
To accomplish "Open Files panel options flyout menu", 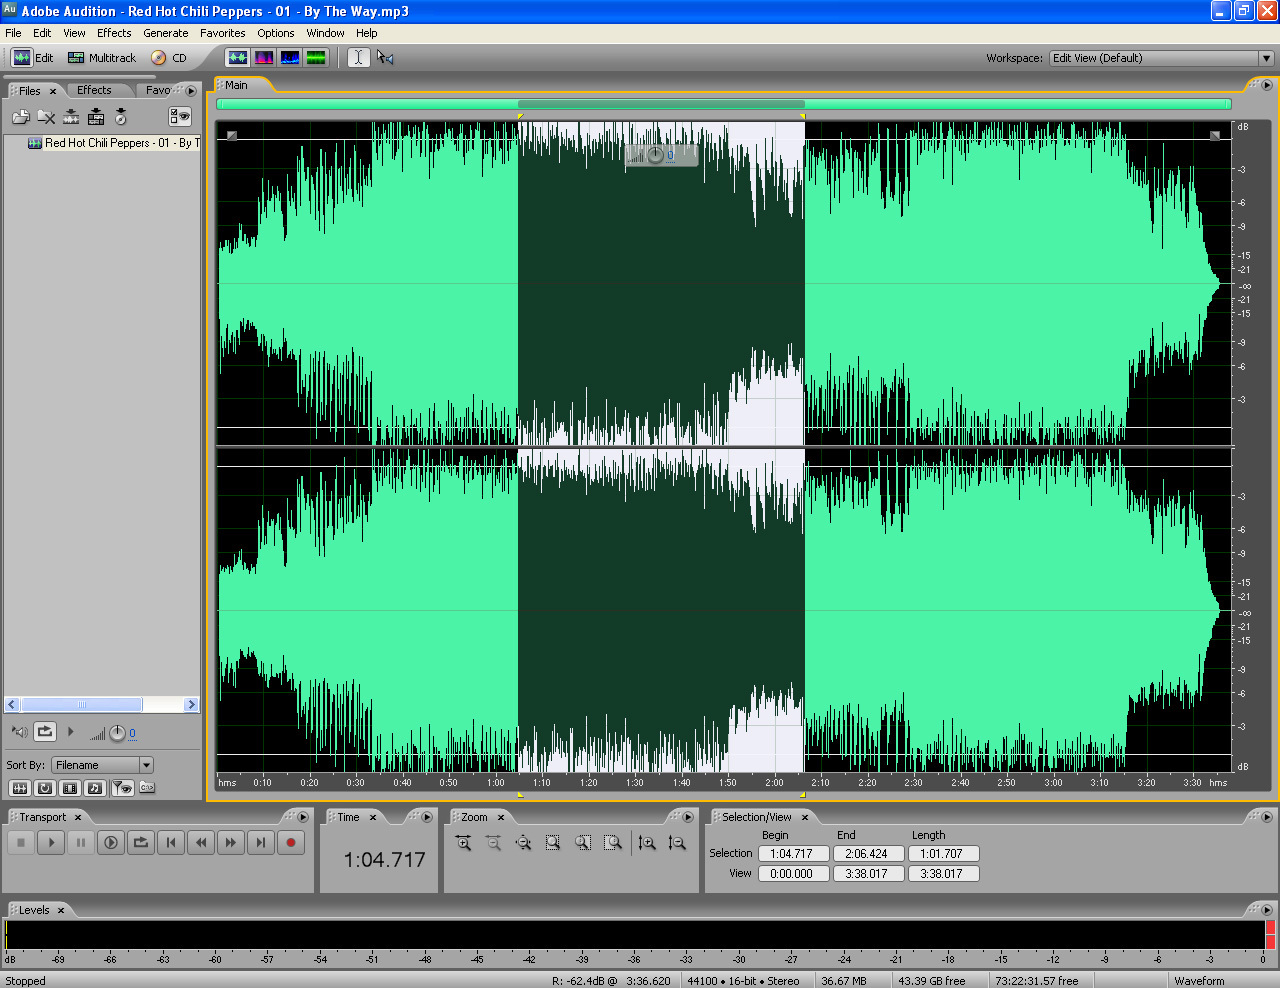I will pos(191,90).
